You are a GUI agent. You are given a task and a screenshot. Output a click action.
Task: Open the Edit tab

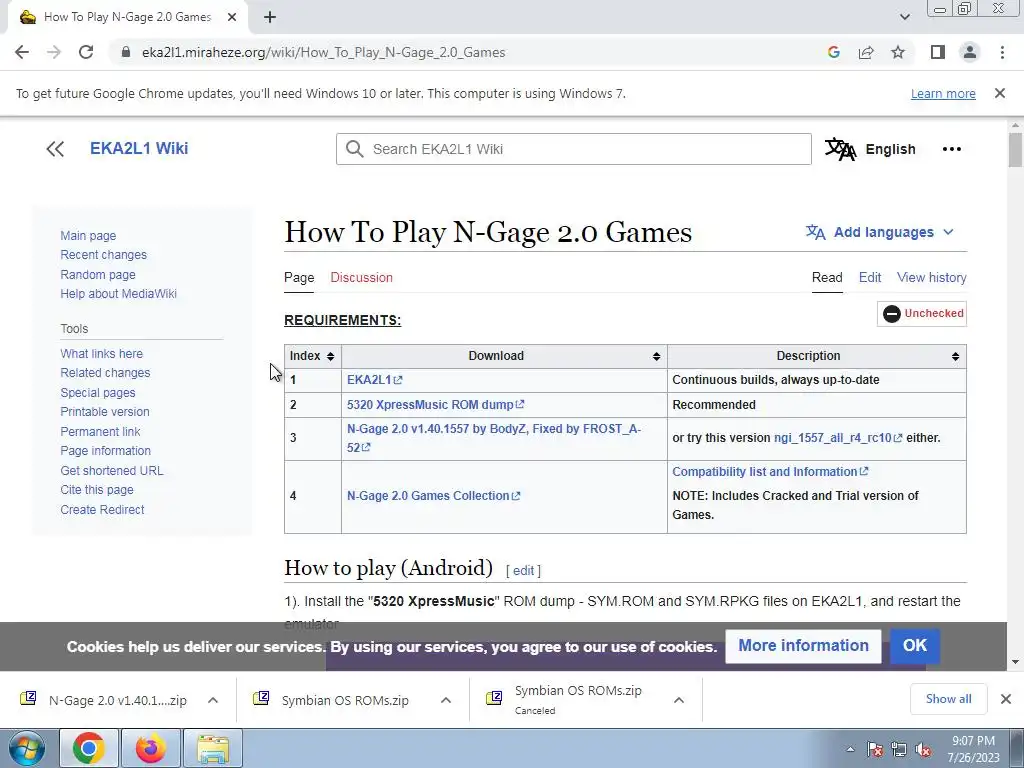(870, 278)
